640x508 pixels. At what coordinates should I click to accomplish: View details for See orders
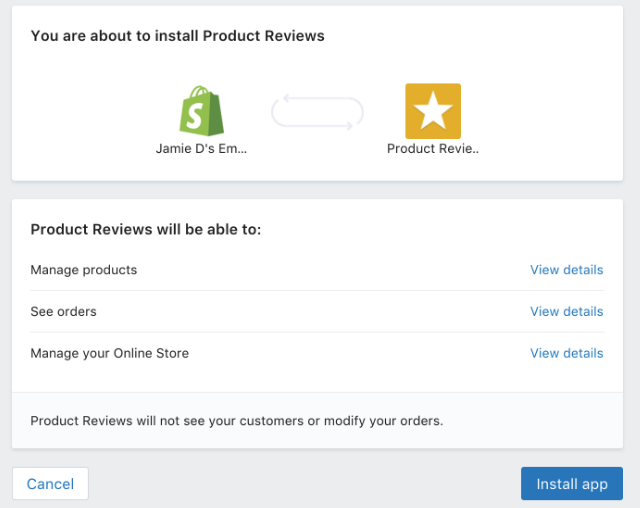coord(567,311)
